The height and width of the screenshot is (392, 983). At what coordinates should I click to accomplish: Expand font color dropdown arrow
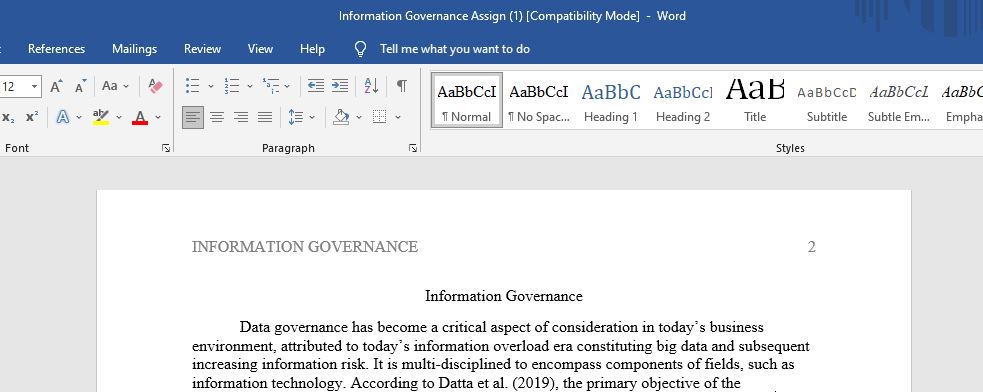coord(157,117)
